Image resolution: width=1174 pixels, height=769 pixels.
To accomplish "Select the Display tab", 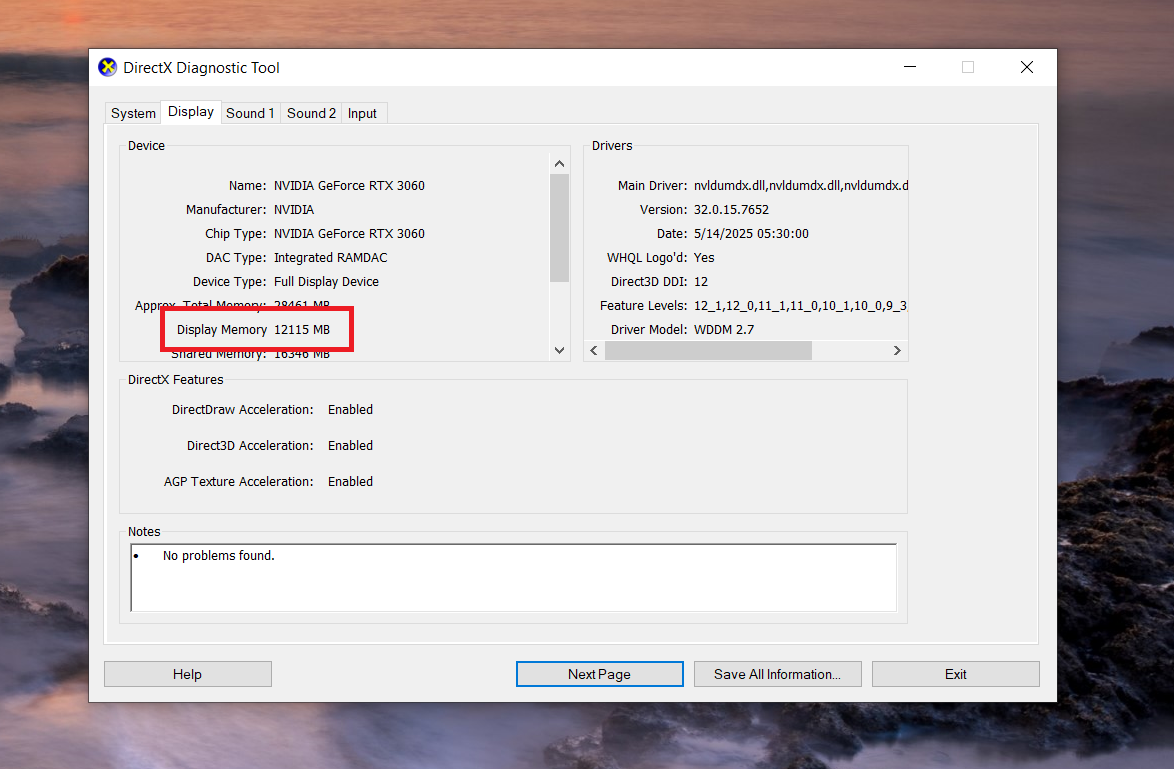I will point(191,112).
